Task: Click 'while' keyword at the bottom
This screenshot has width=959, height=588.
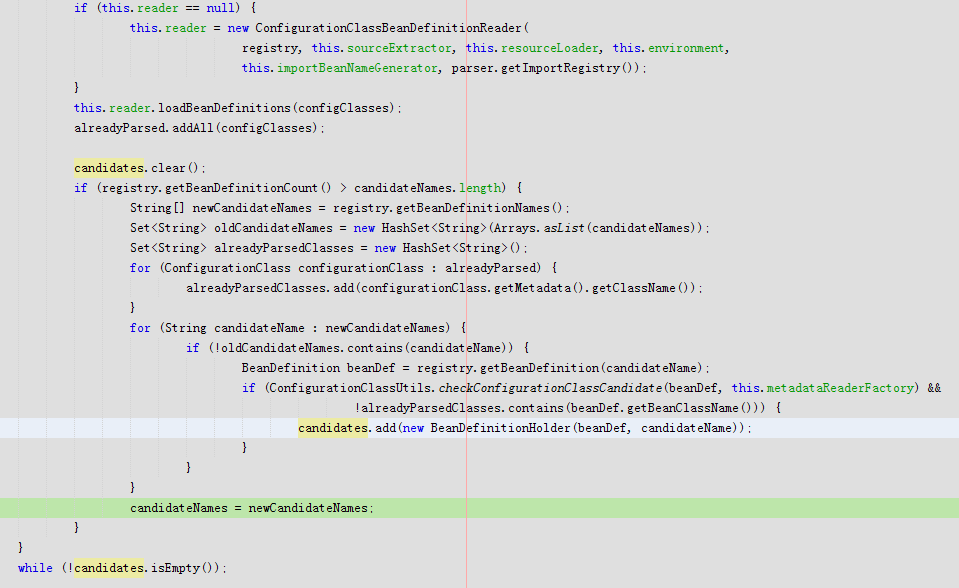Action: click(x=35, y=568)
